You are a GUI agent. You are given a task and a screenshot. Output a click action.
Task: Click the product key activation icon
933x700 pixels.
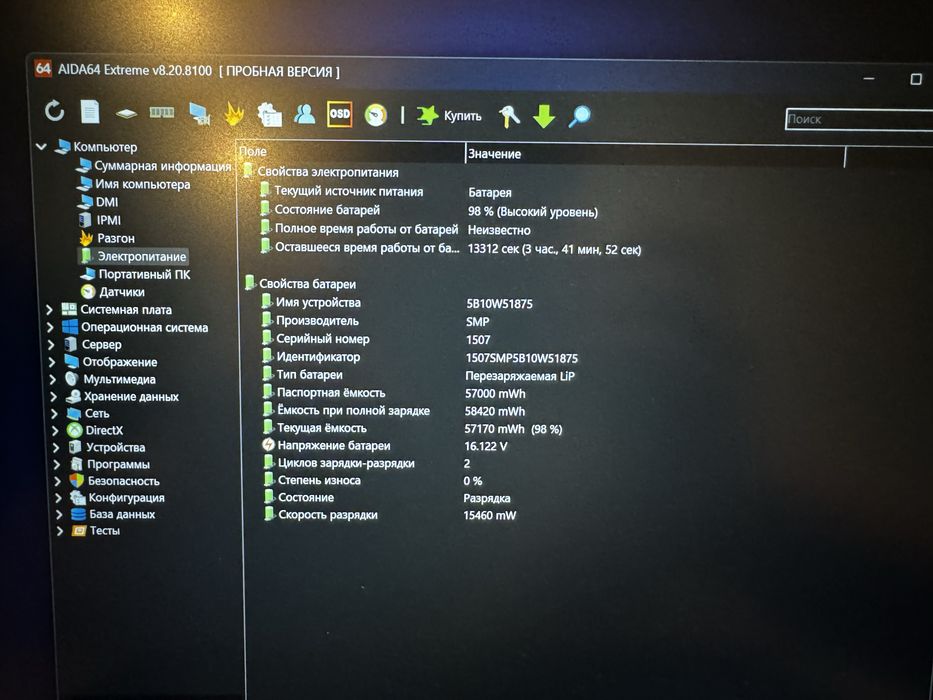click(509, 116)
